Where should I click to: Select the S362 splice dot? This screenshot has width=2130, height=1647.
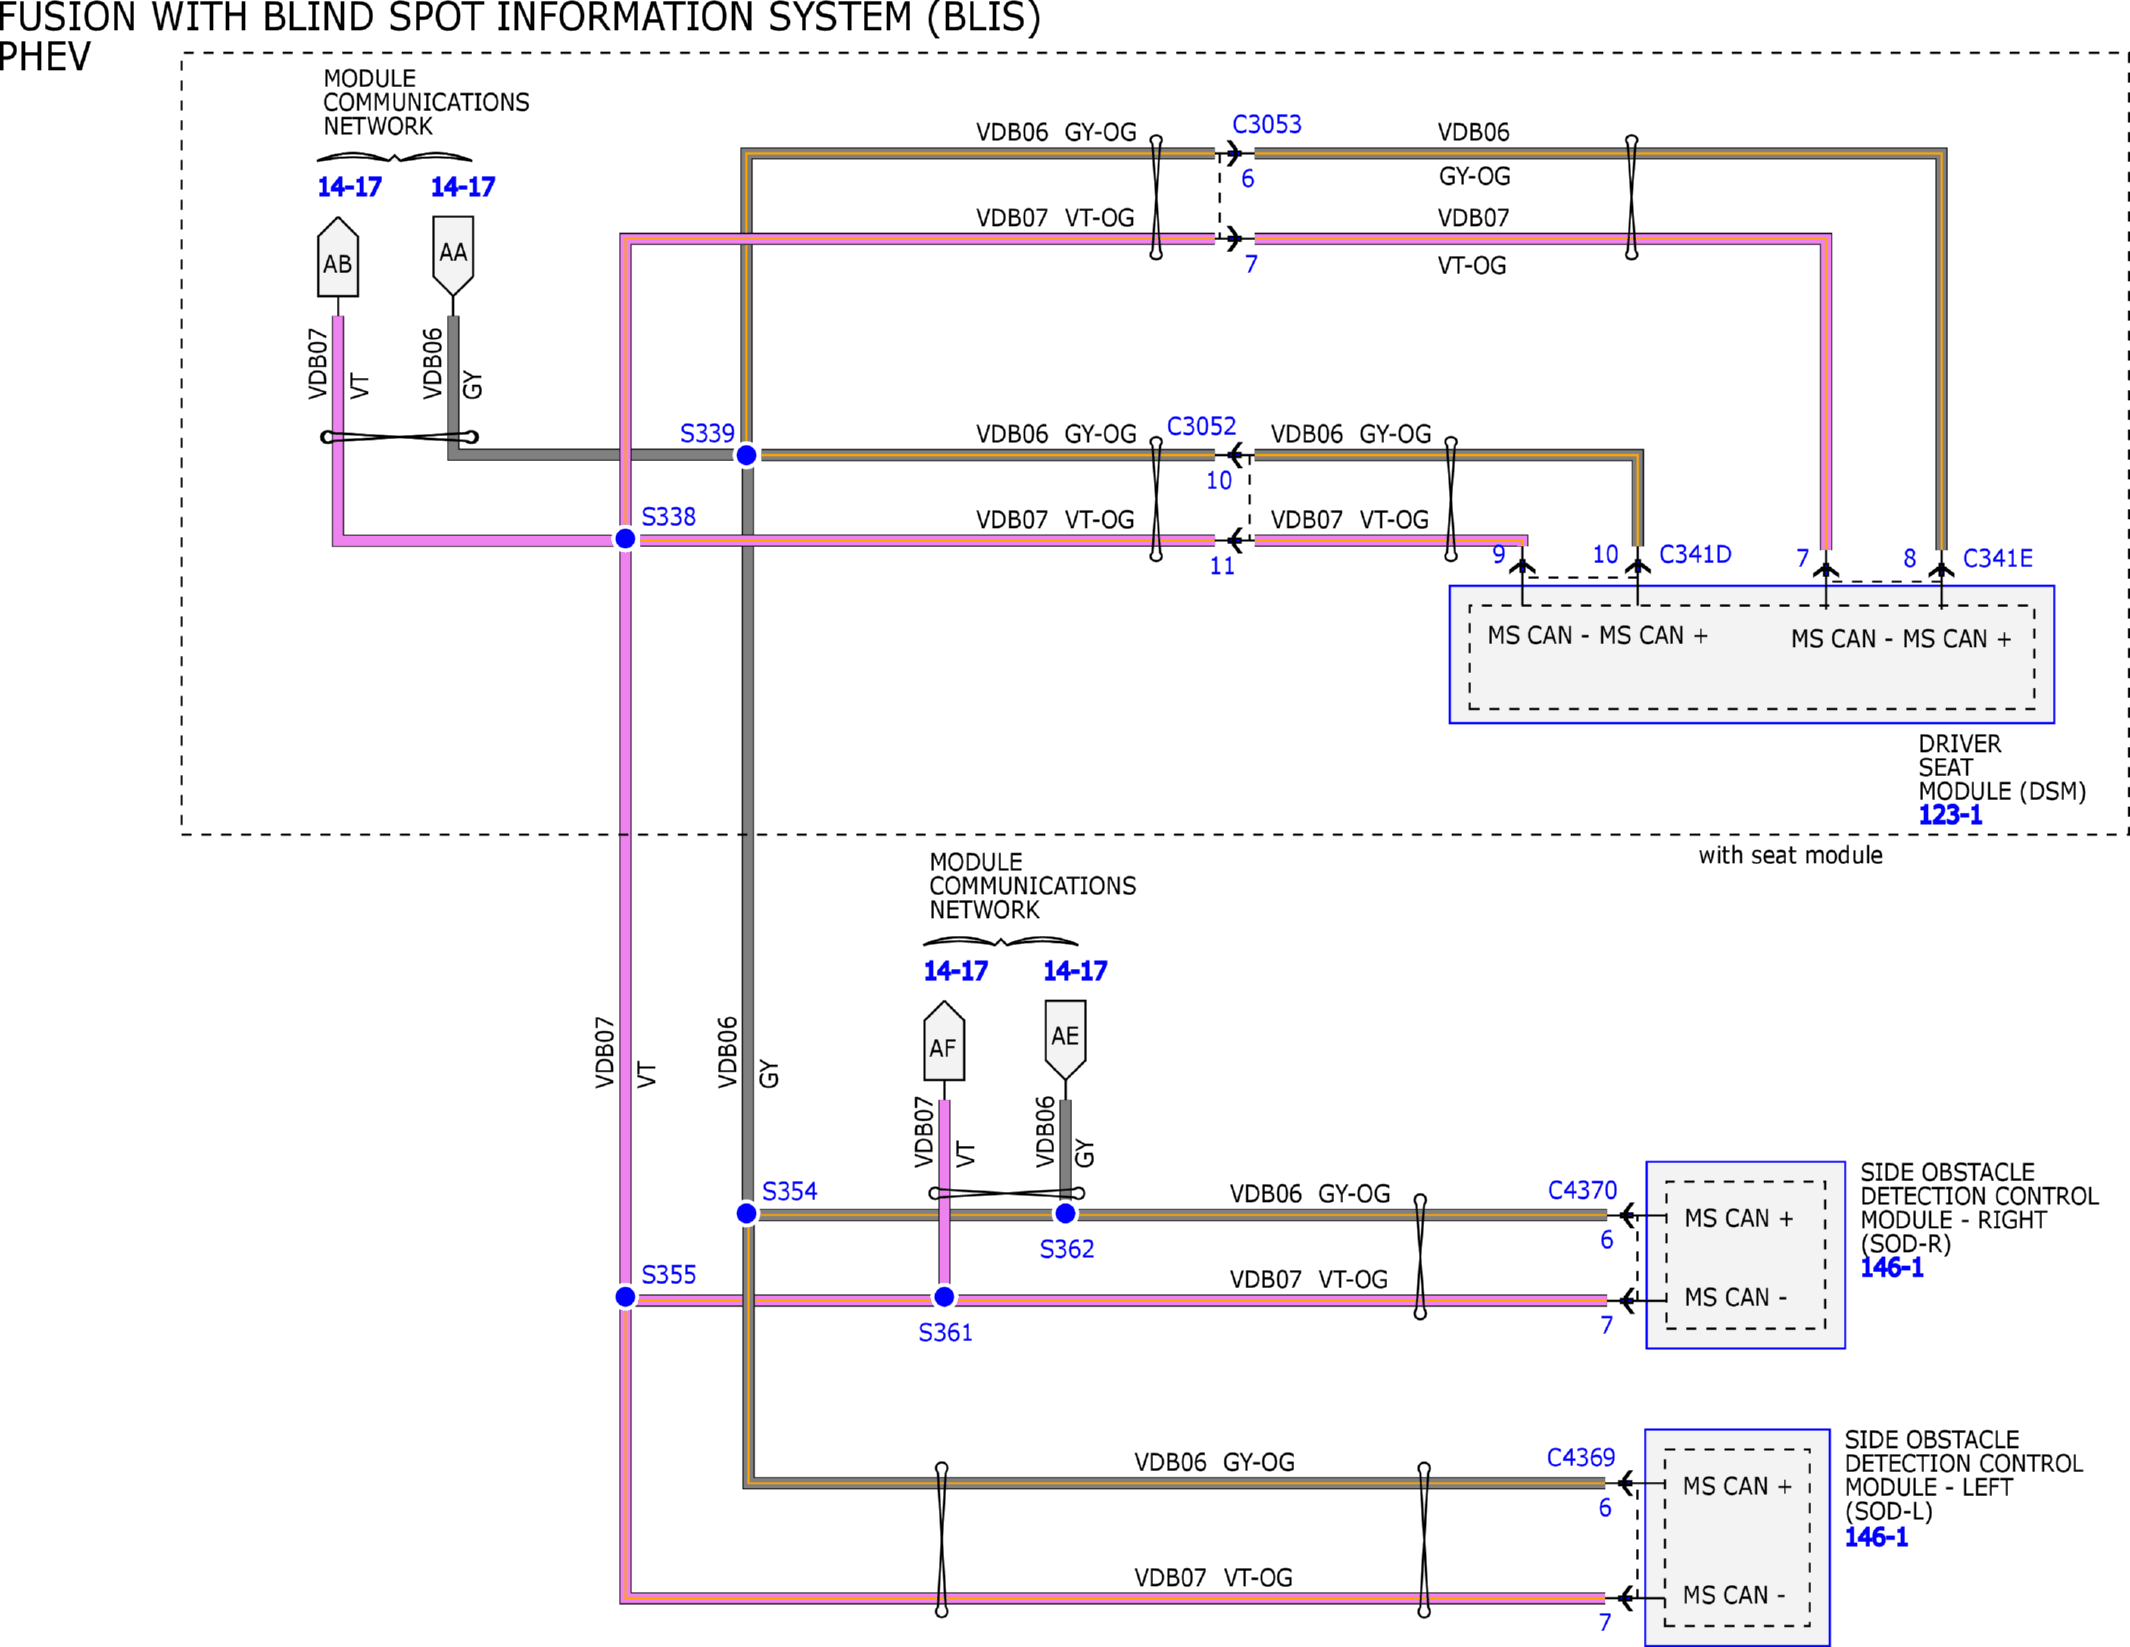point(1065,1213)
